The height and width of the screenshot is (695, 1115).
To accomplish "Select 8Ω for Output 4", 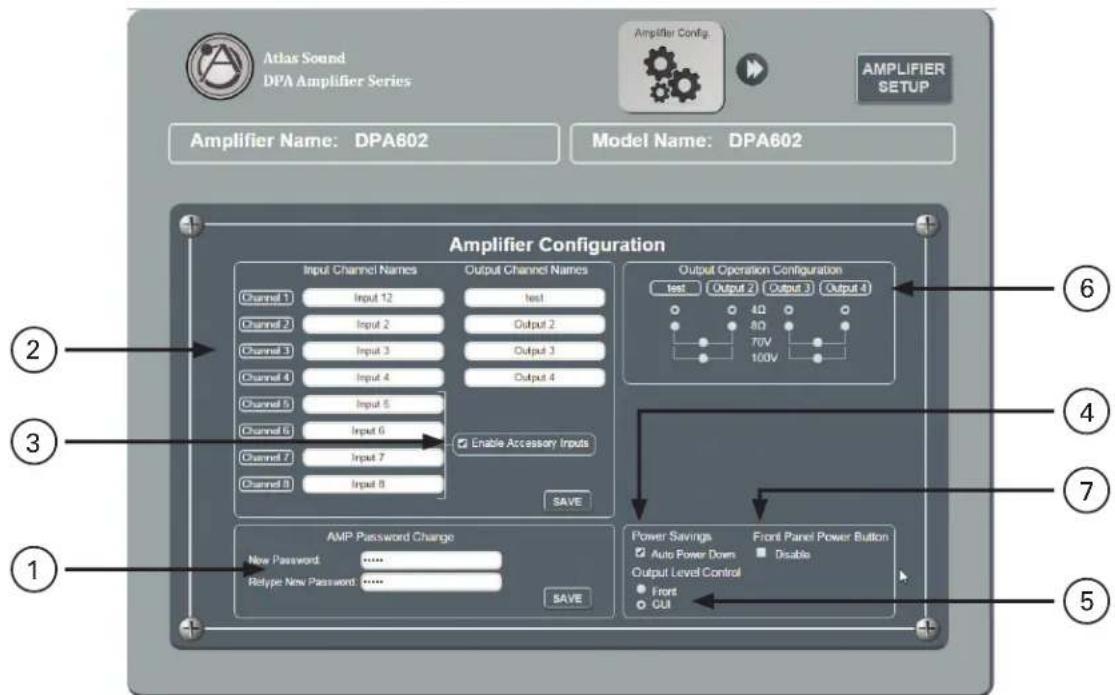I will [x=845, y=326].
